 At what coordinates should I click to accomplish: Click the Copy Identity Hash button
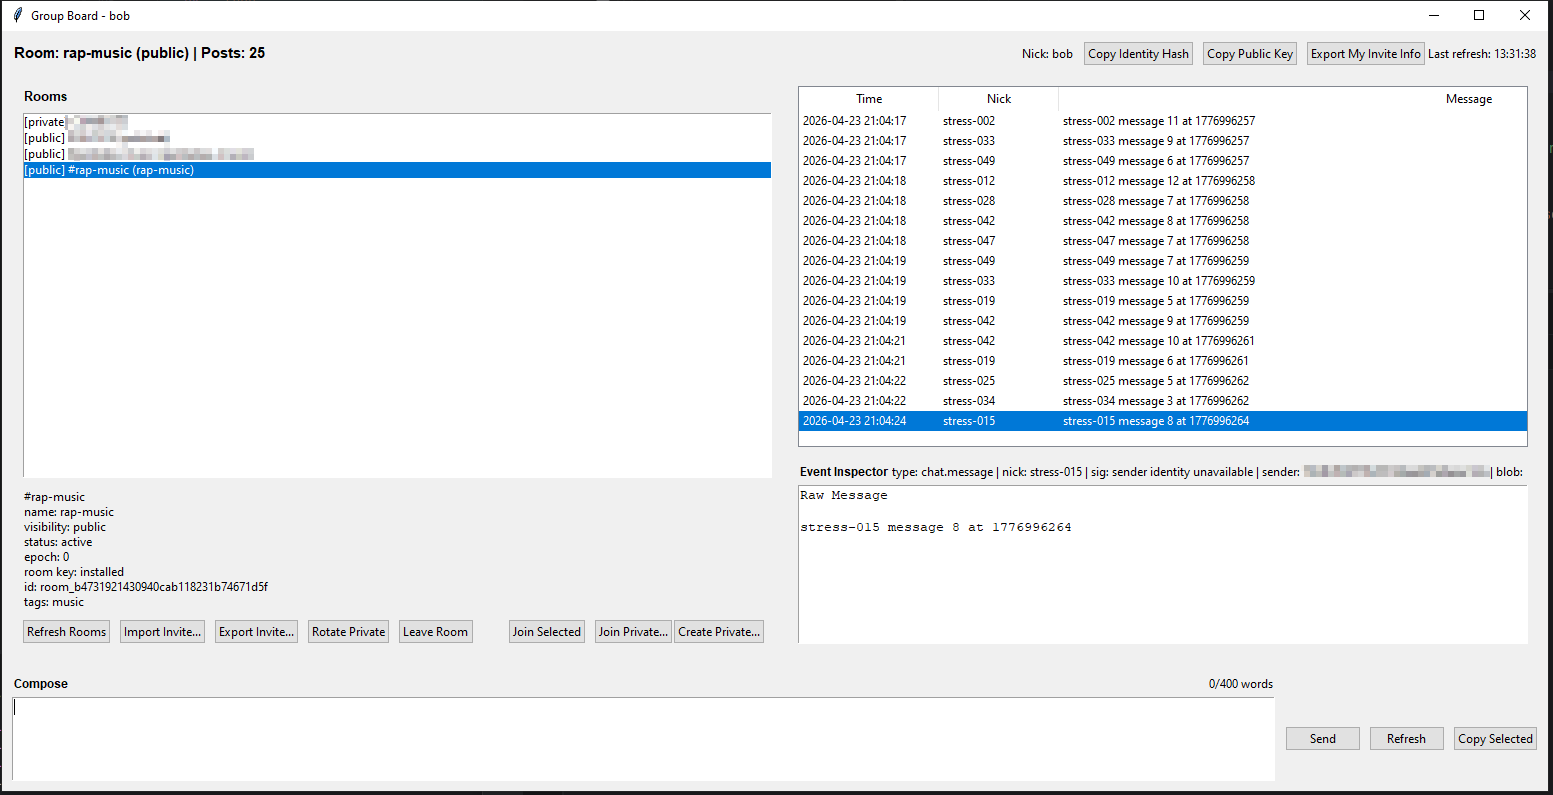click(x=1138, y=54)
